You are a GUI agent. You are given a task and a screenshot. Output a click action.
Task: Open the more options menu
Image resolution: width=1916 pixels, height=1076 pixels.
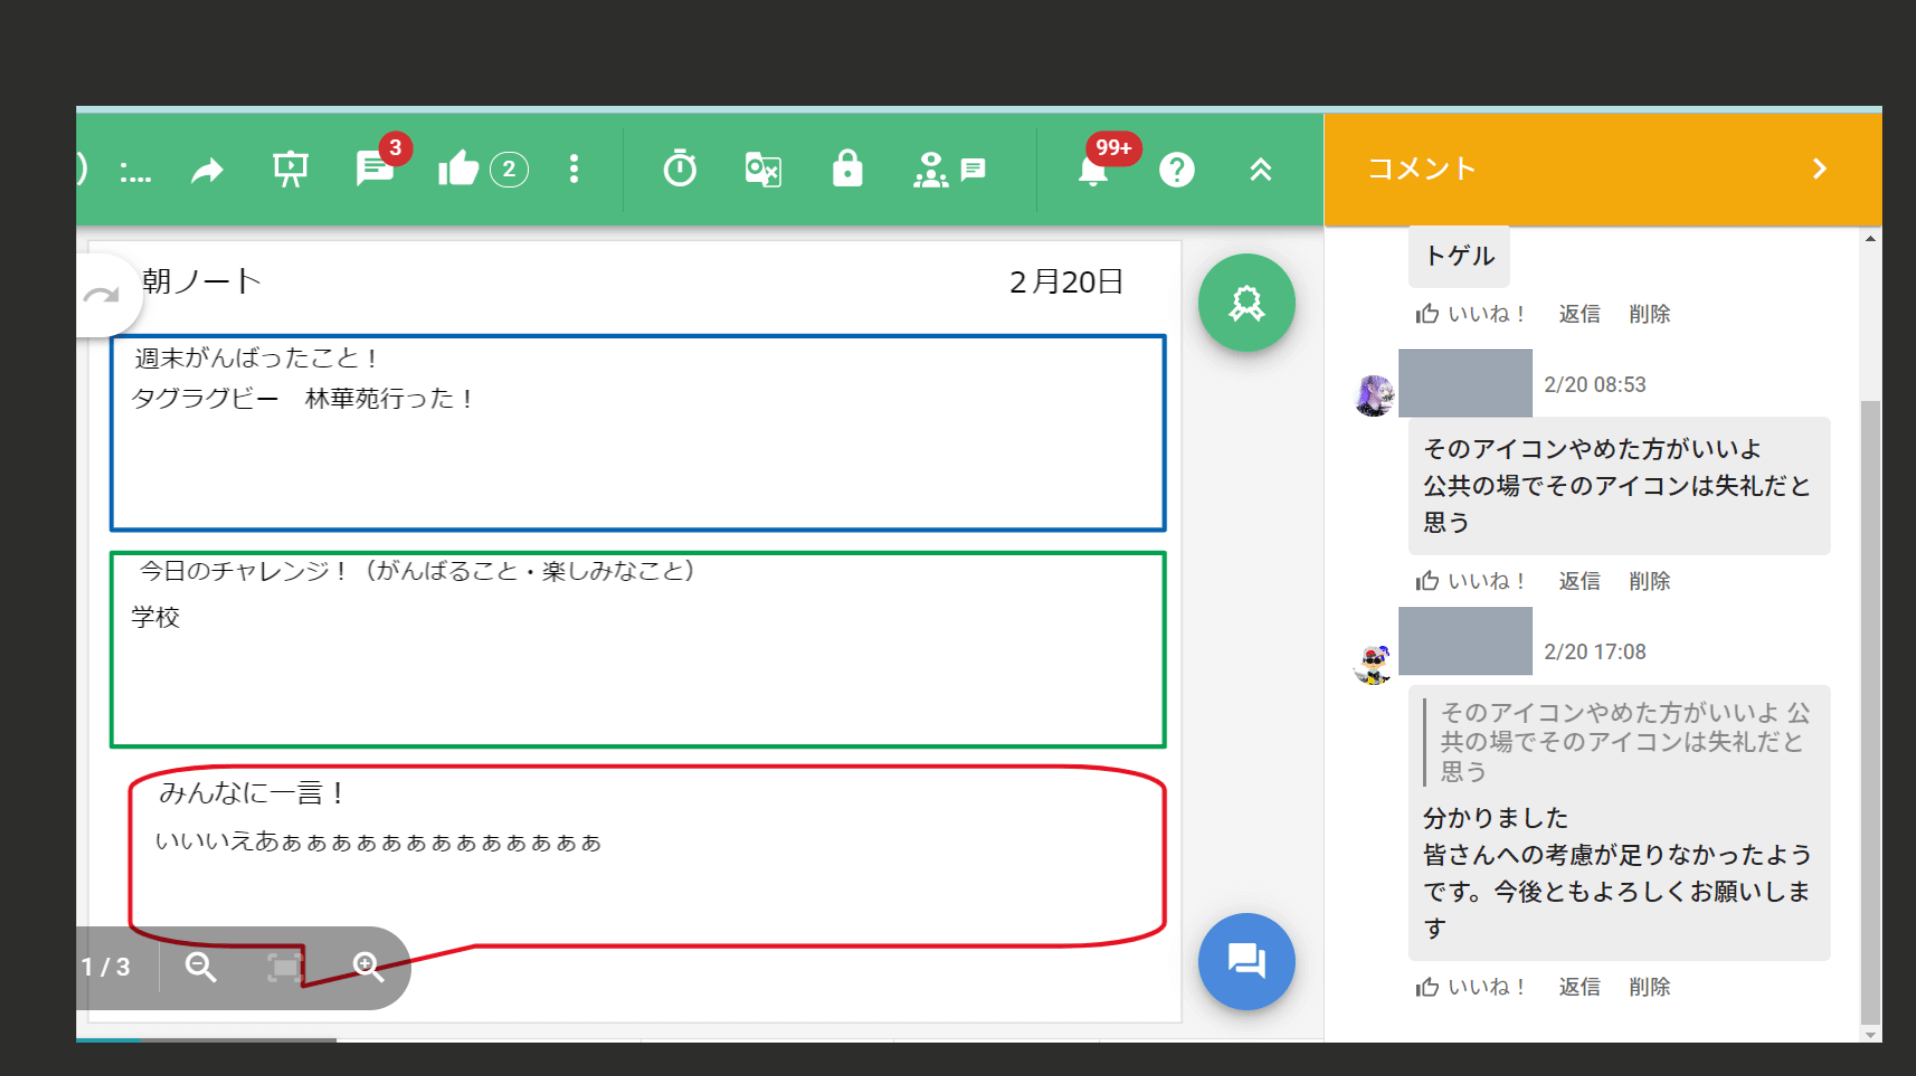pyautogui.click(x=574, y=169)
